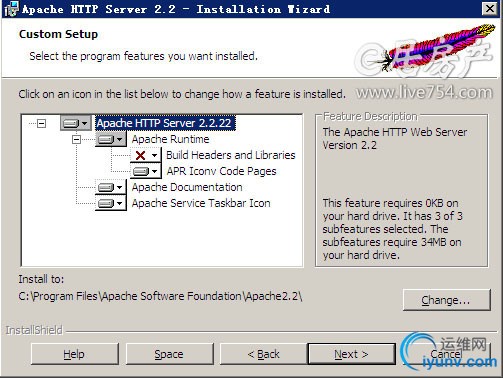Select APR Iconv Code Pages feature
Image resolution: width=503 pixels, height=378 pixels.
pos(221,171)
